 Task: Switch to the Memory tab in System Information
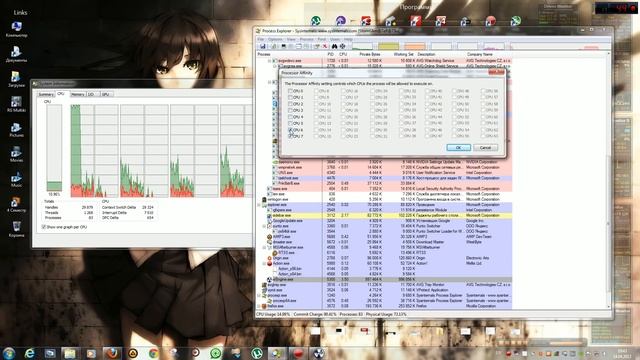coord(78,94)
